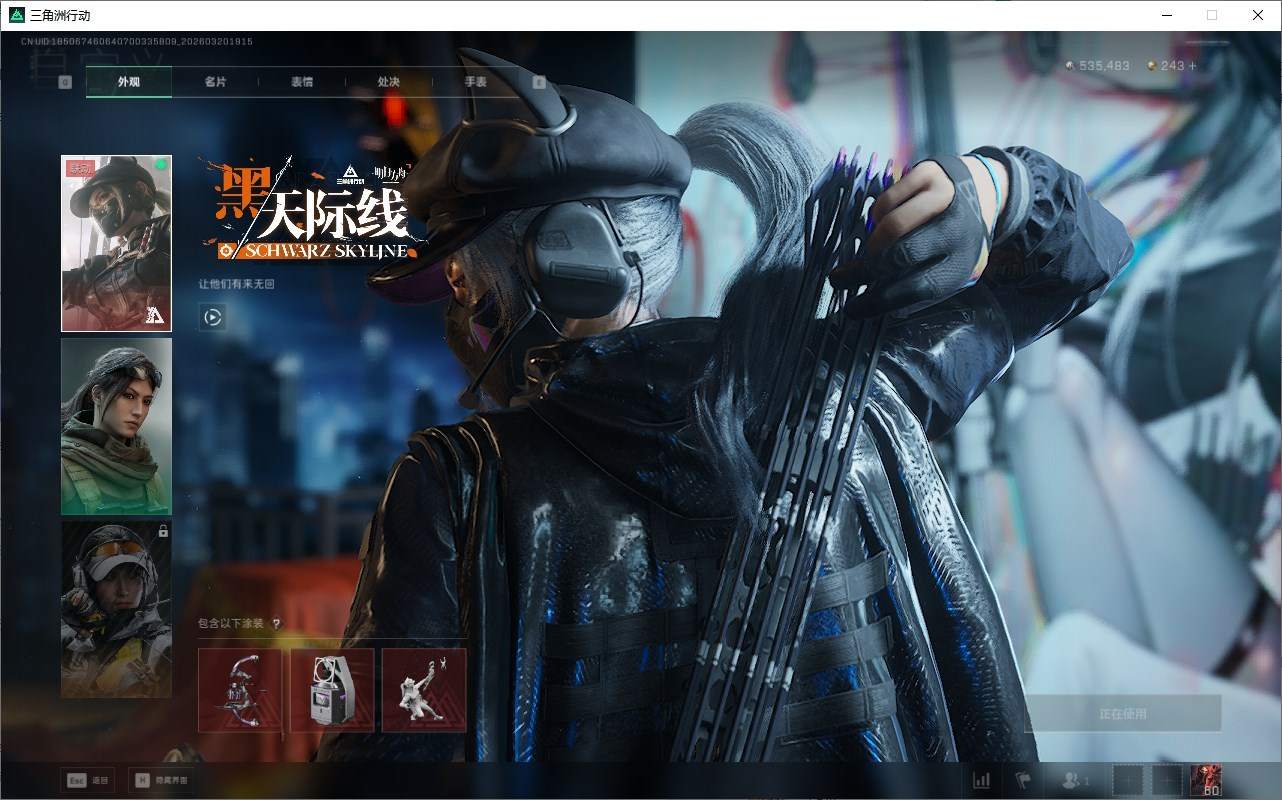View the white figure included item
Viewport: 1282px width, 800px height.
tap(424, 690)
